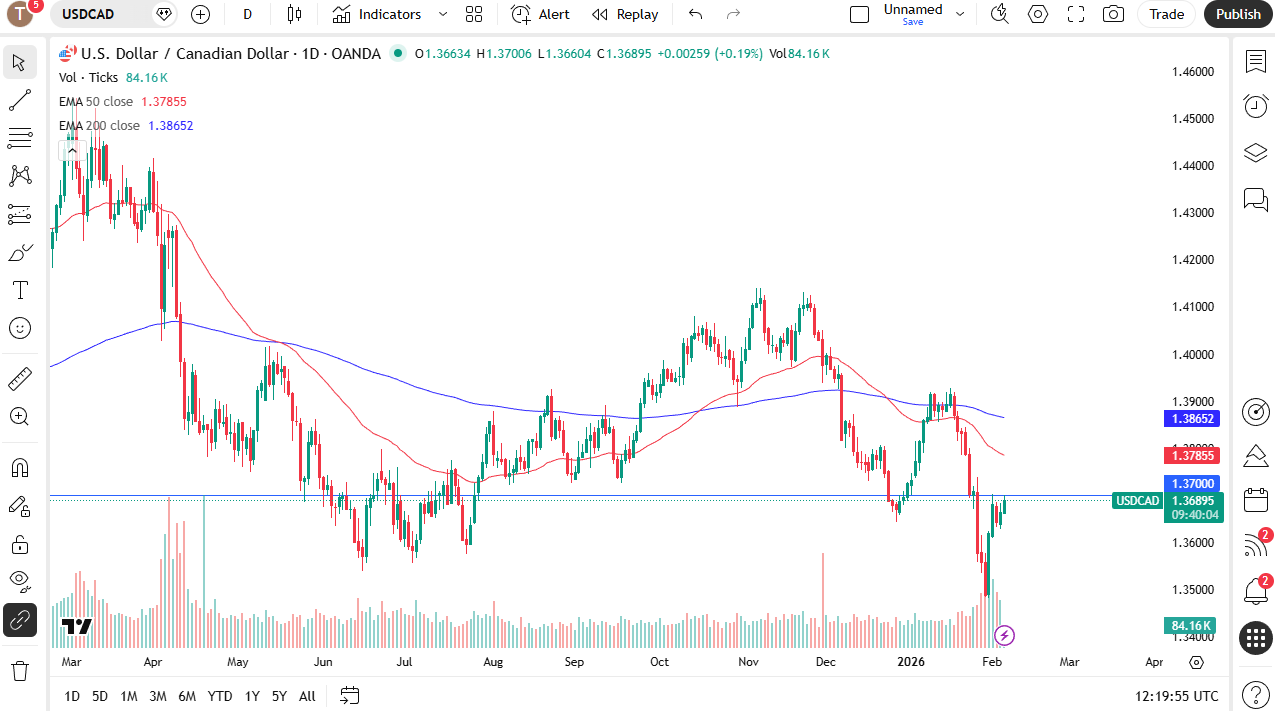
Task: Open the indicator templates grid
Action: [x=474, y=14]
